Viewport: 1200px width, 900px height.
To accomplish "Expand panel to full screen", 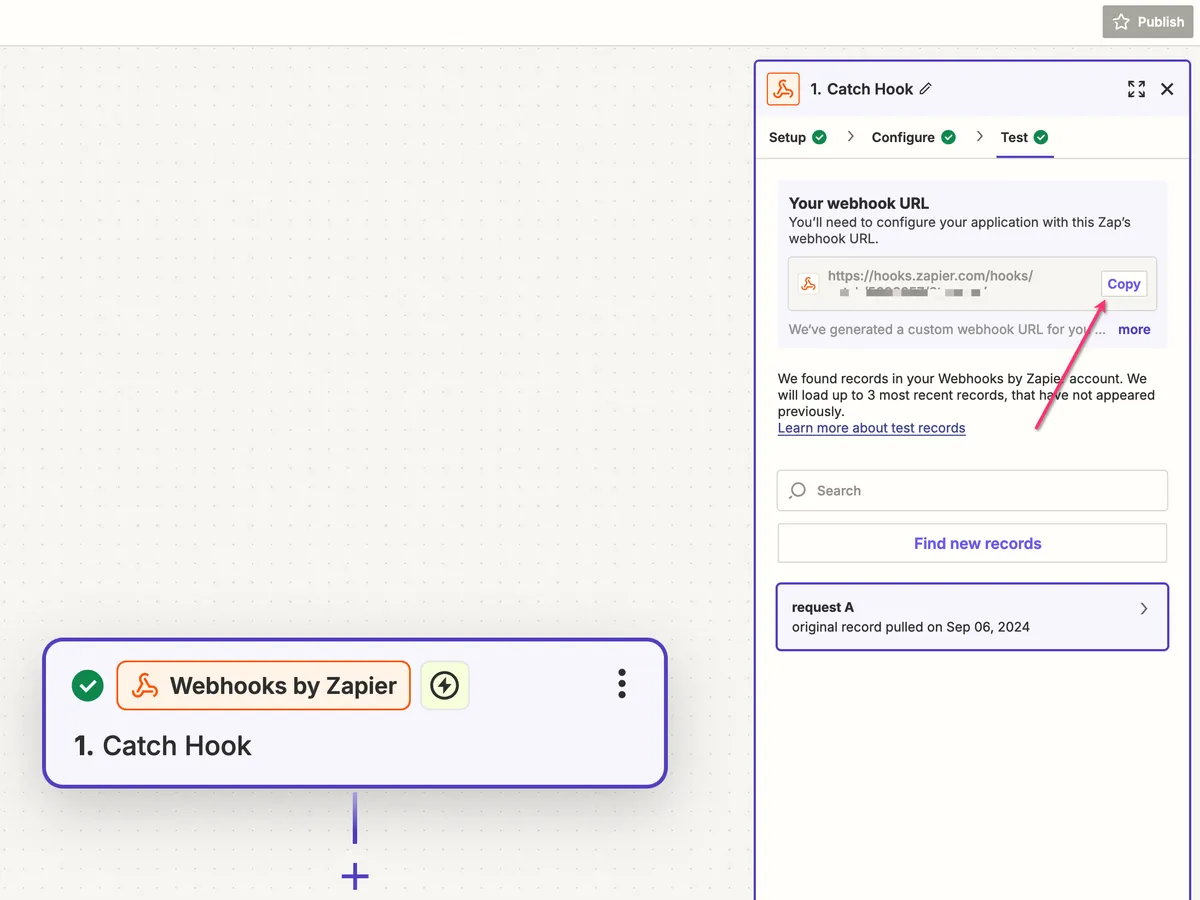I will click(1136, 89).
